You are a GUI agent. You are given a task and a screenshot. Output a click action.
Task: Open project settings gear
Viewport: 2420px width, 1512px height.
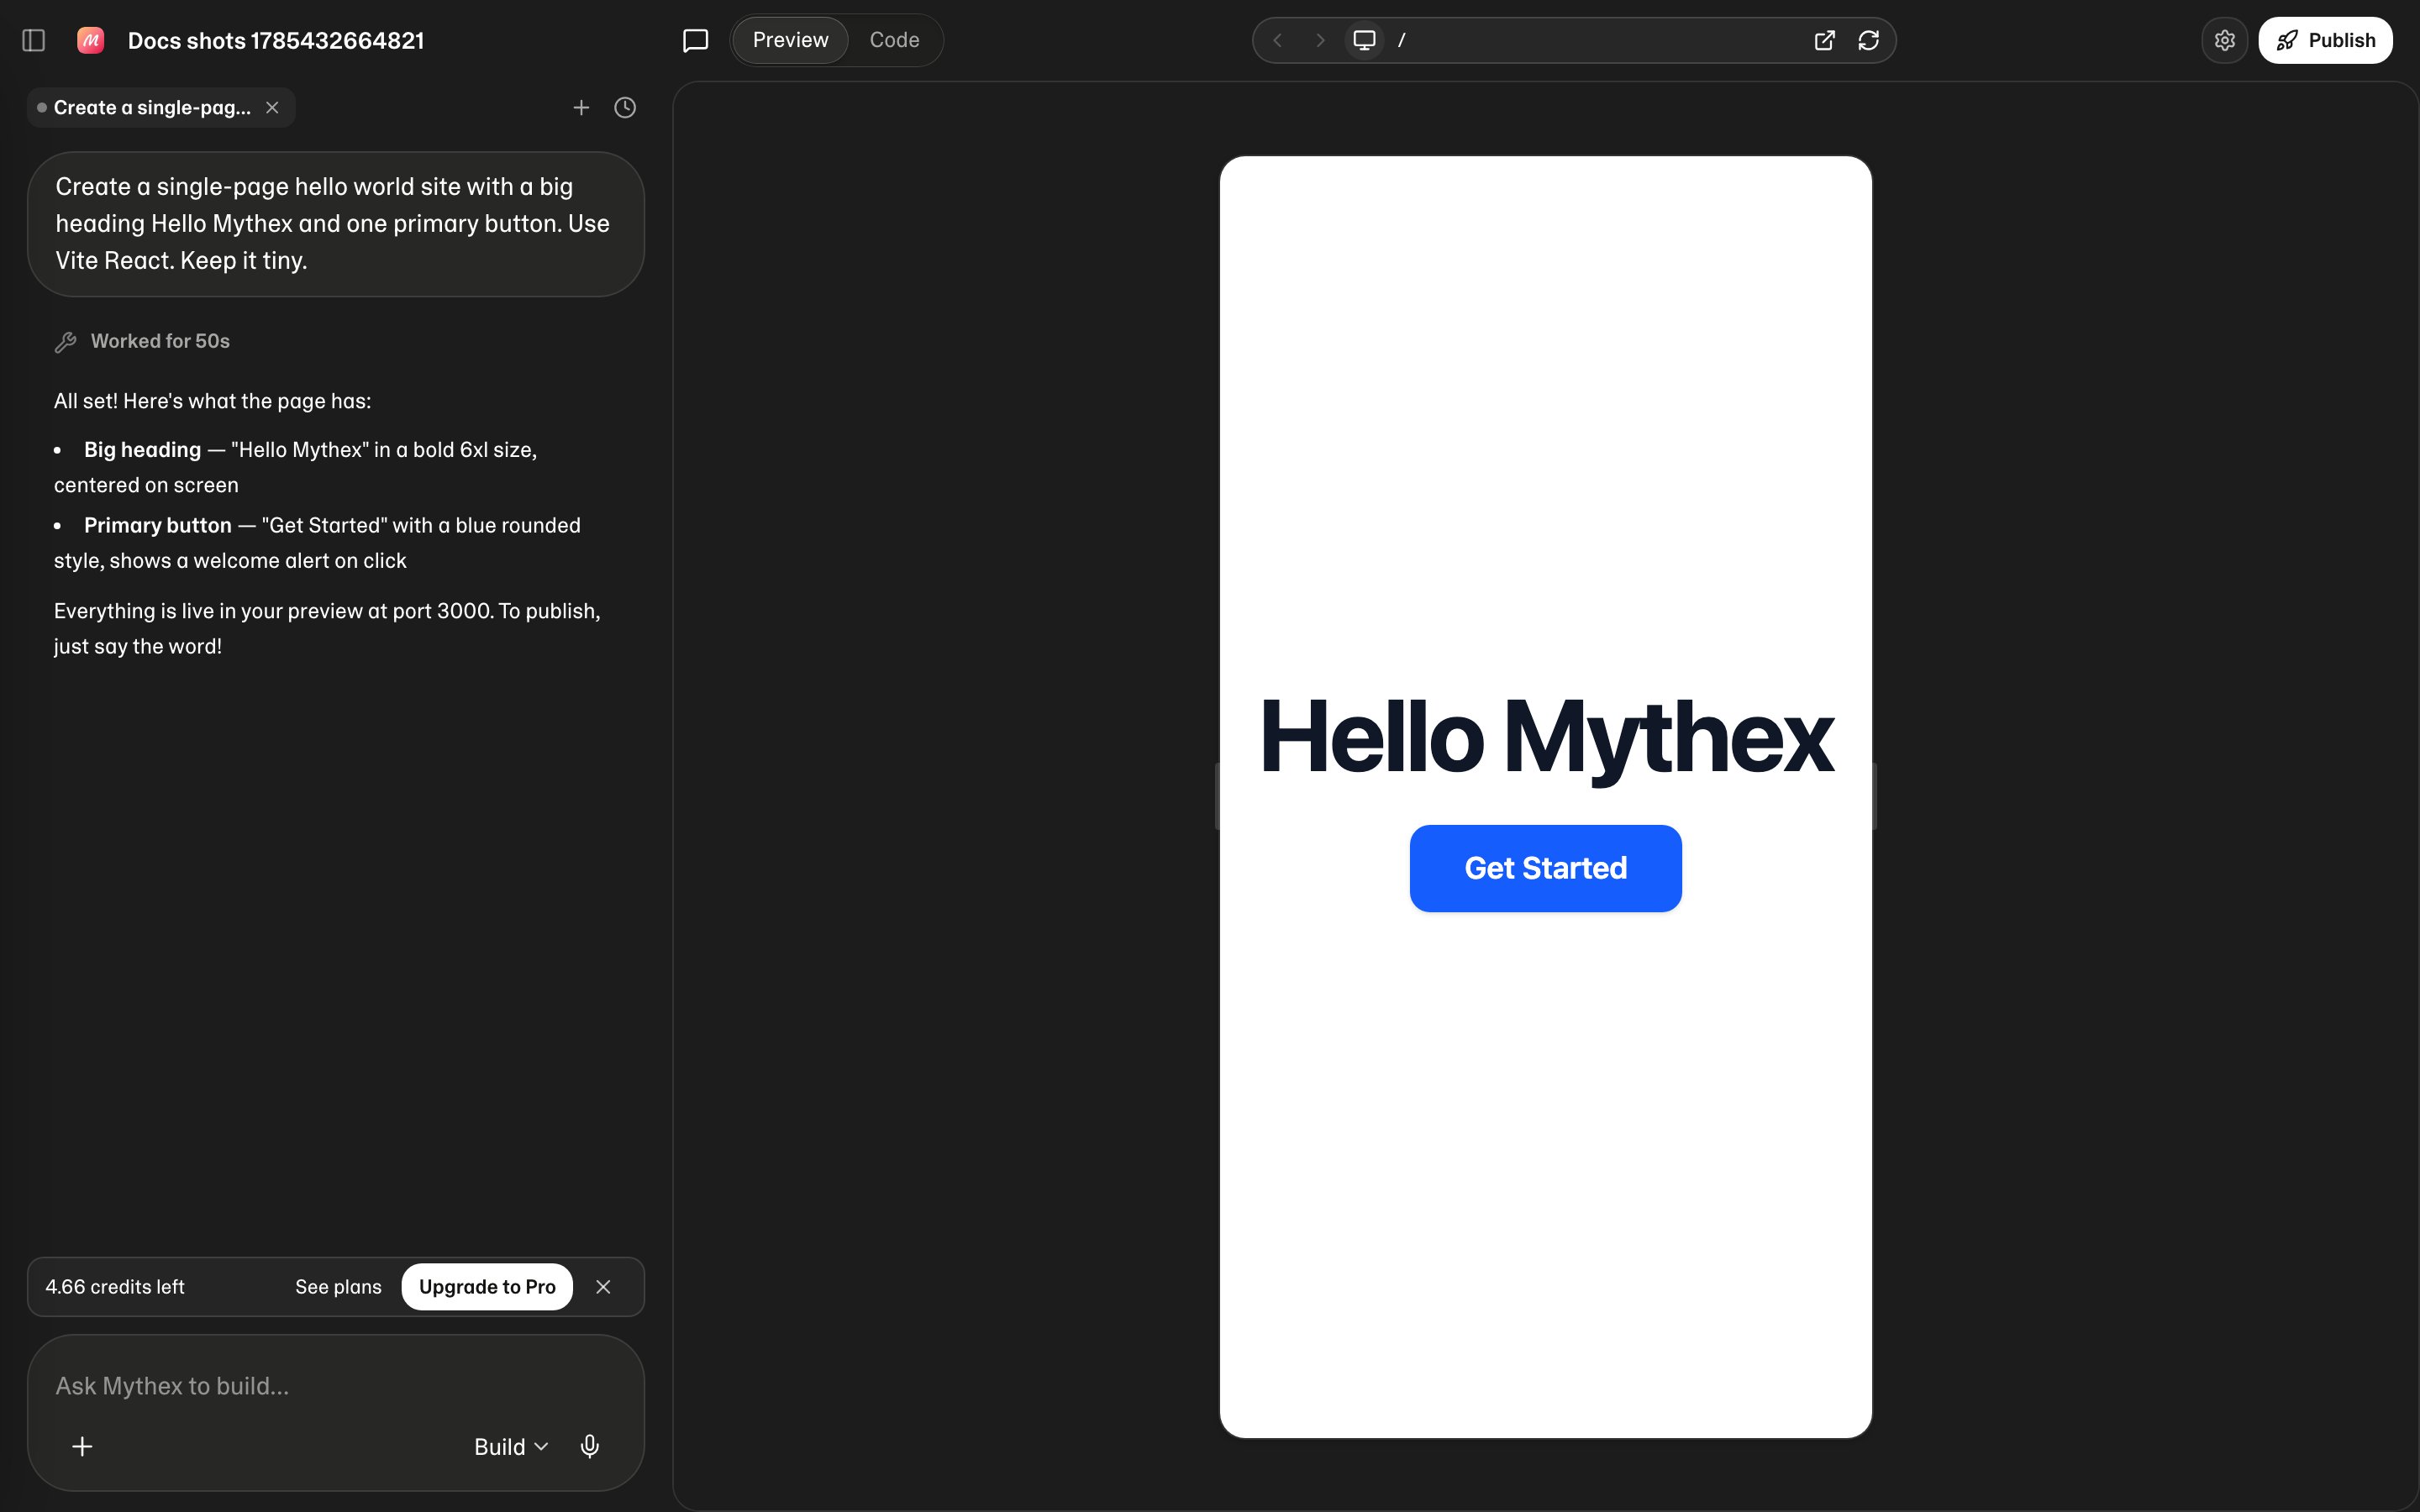(2224, 40)
